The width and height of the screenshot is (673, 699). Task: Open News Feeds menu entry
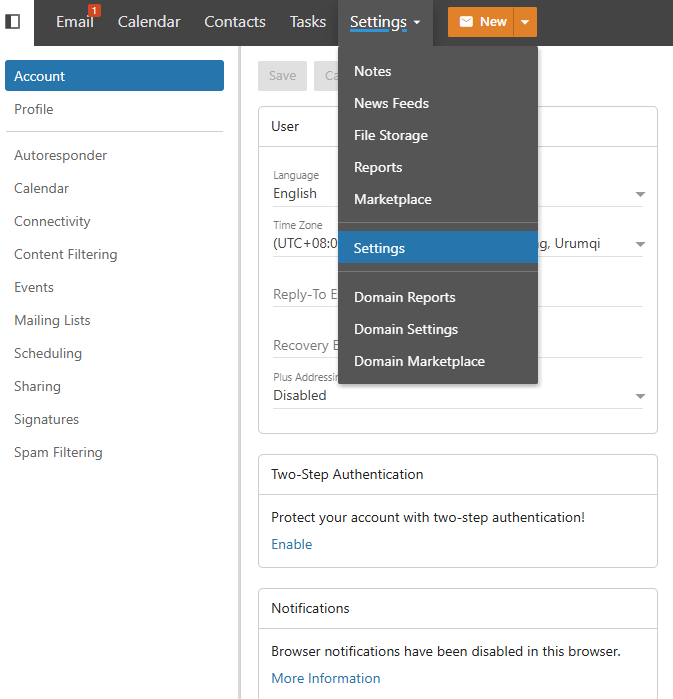[x=391, y=104]
